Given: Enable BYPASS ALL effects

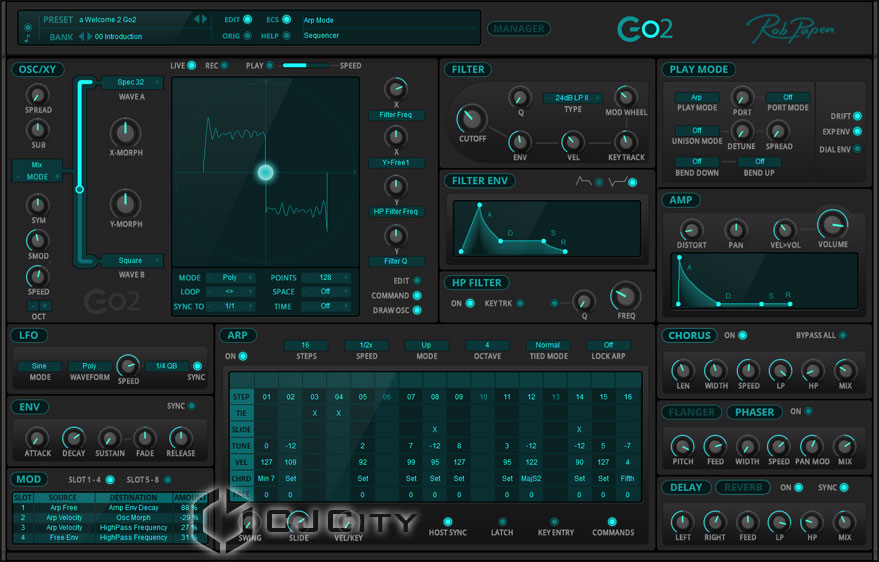Looking at the screenshot, I should (x=843, y=335).
